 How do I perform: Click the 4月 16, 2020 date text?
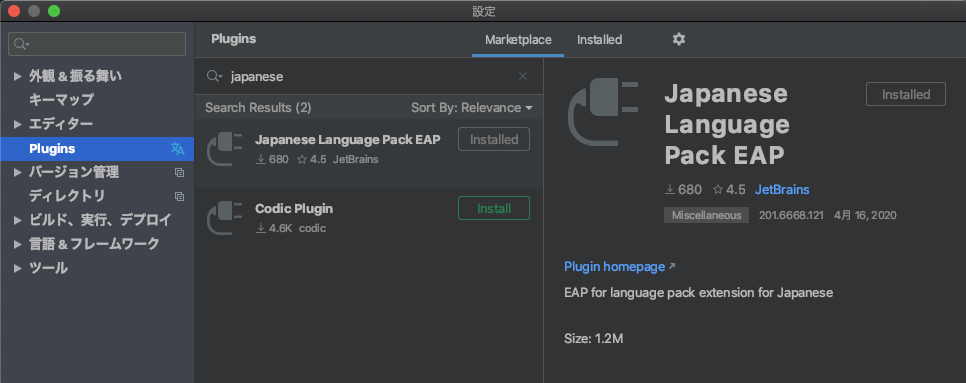865,216
